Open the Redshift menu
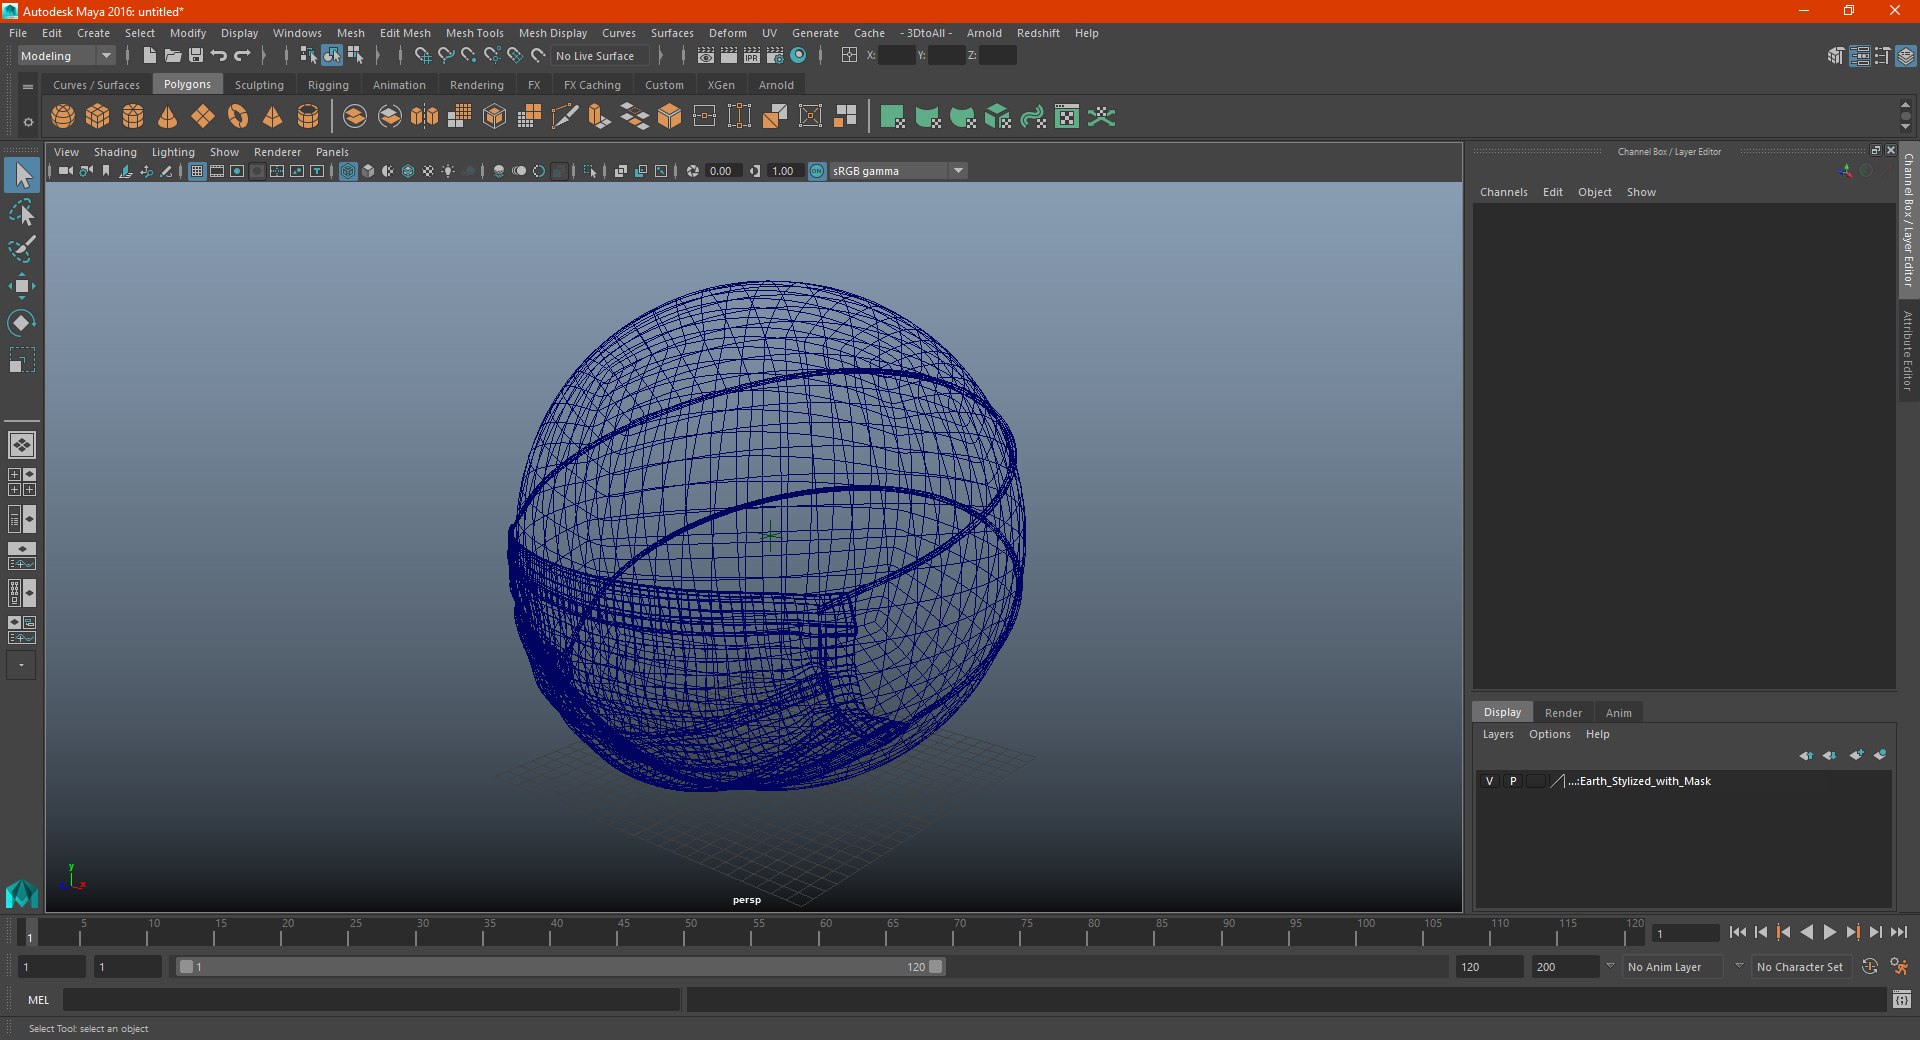 1038,33
